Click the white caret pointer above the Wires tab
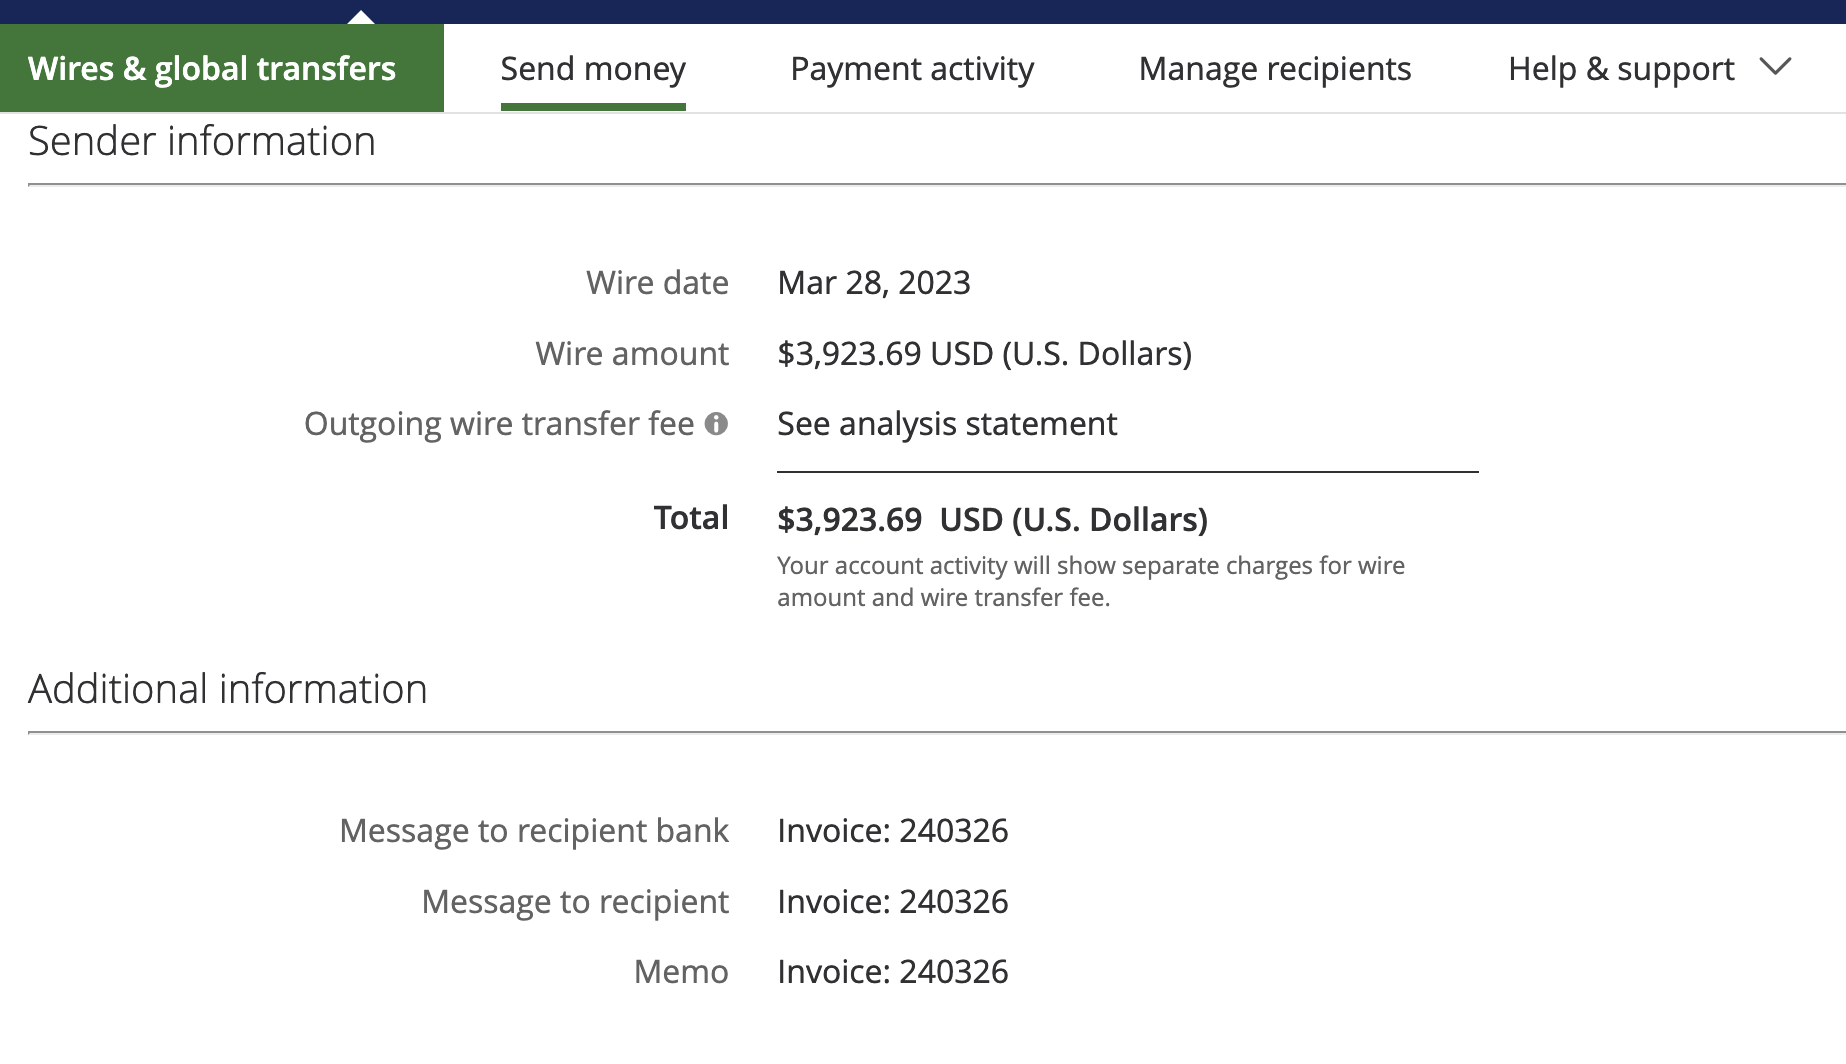 click(361, 17)
